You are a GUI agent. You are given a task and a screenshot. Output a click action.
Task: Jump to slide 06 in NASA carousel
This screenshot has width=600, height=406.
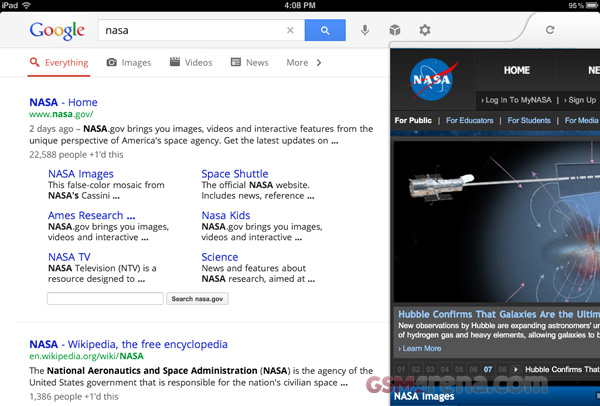(473, 369)
